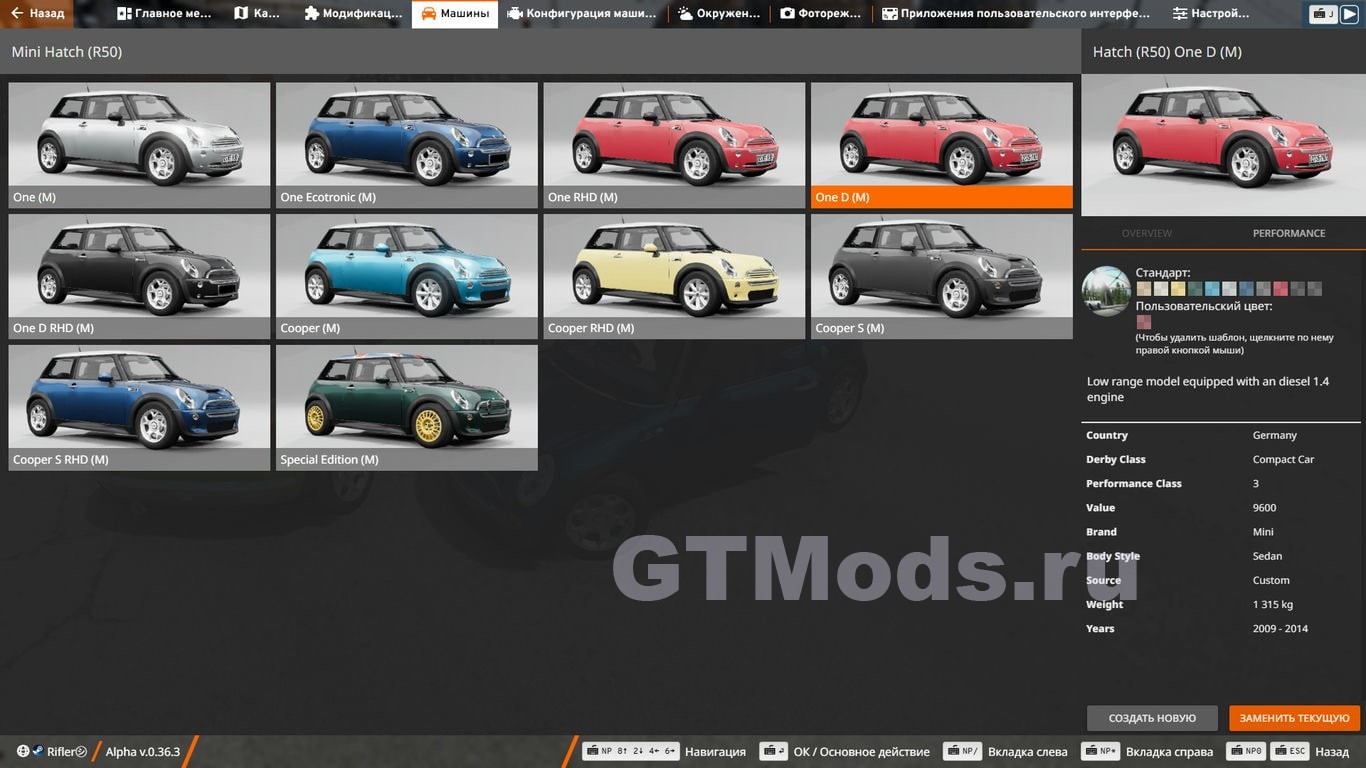Click the 9600 value entry

(x=1265, y=508)
